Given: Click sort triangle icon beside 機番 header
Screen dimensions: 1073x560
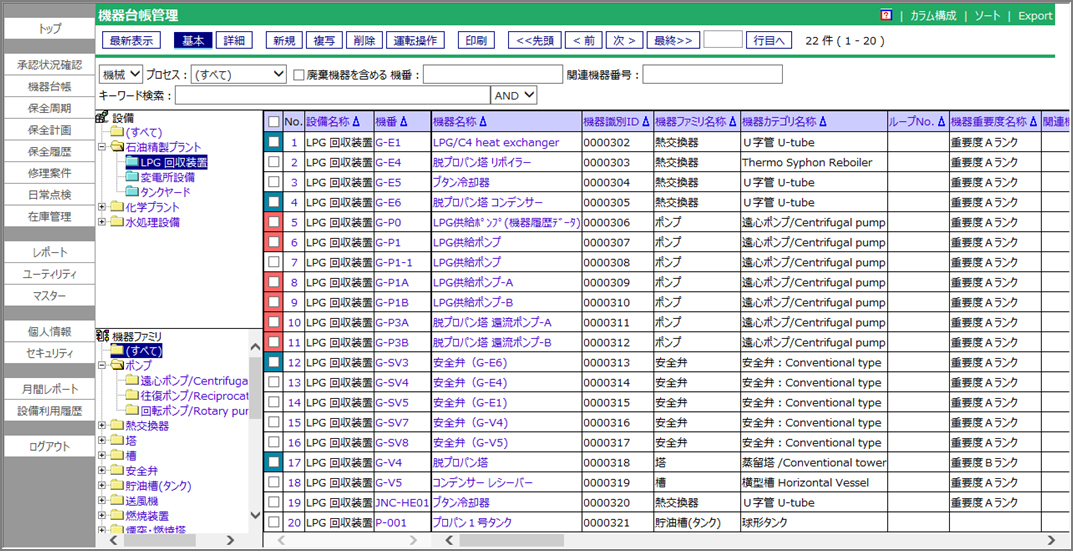Looking at the screenshot, I should (x=404, y=121).
